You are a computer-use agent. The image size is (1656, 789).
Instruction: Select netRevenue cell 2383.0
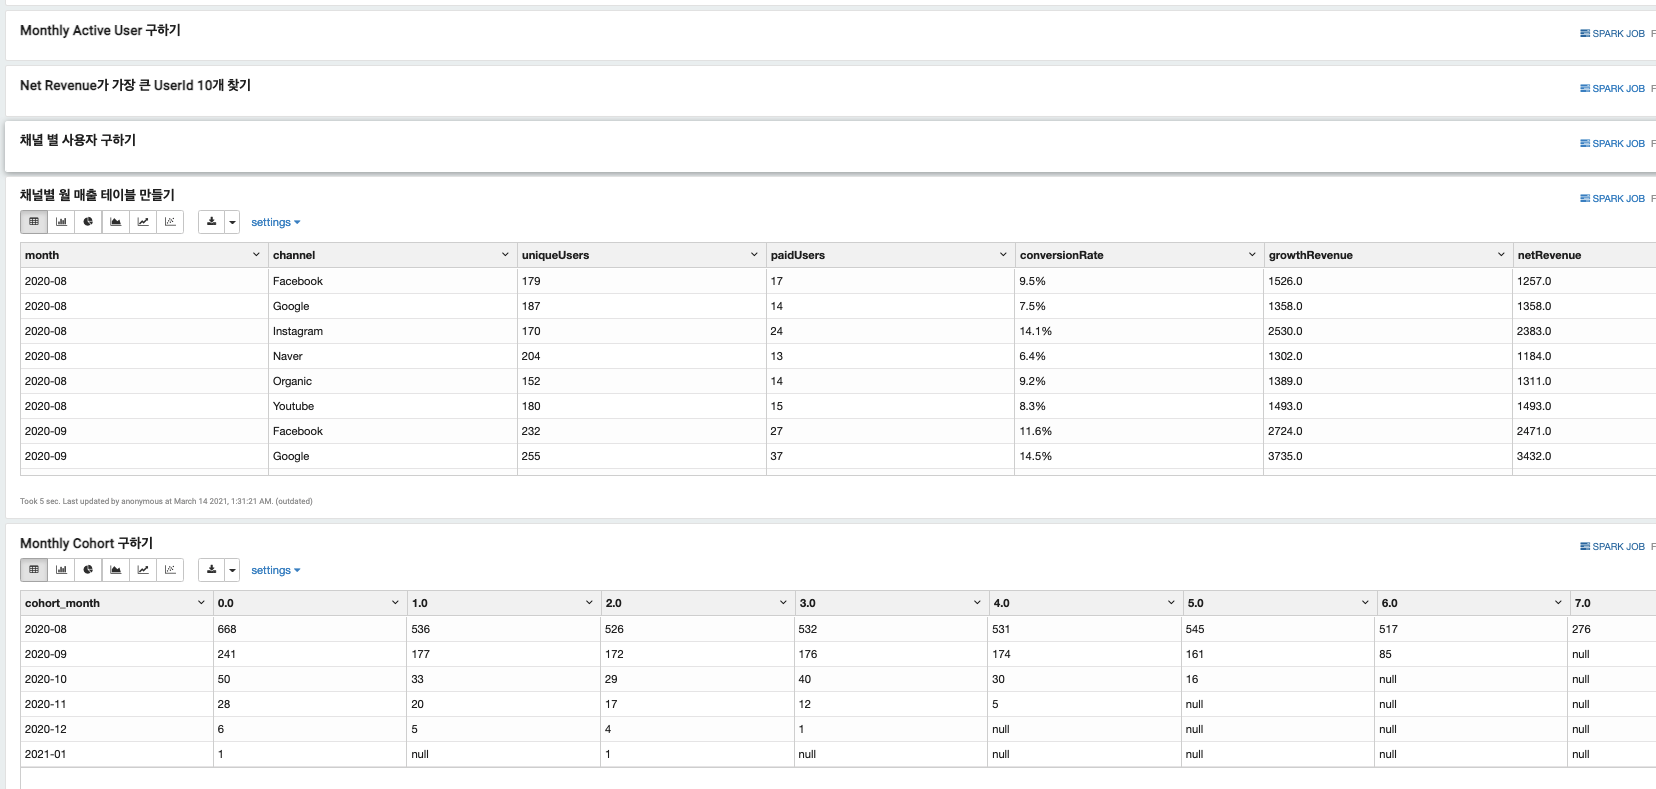(x=1584, y=331)
